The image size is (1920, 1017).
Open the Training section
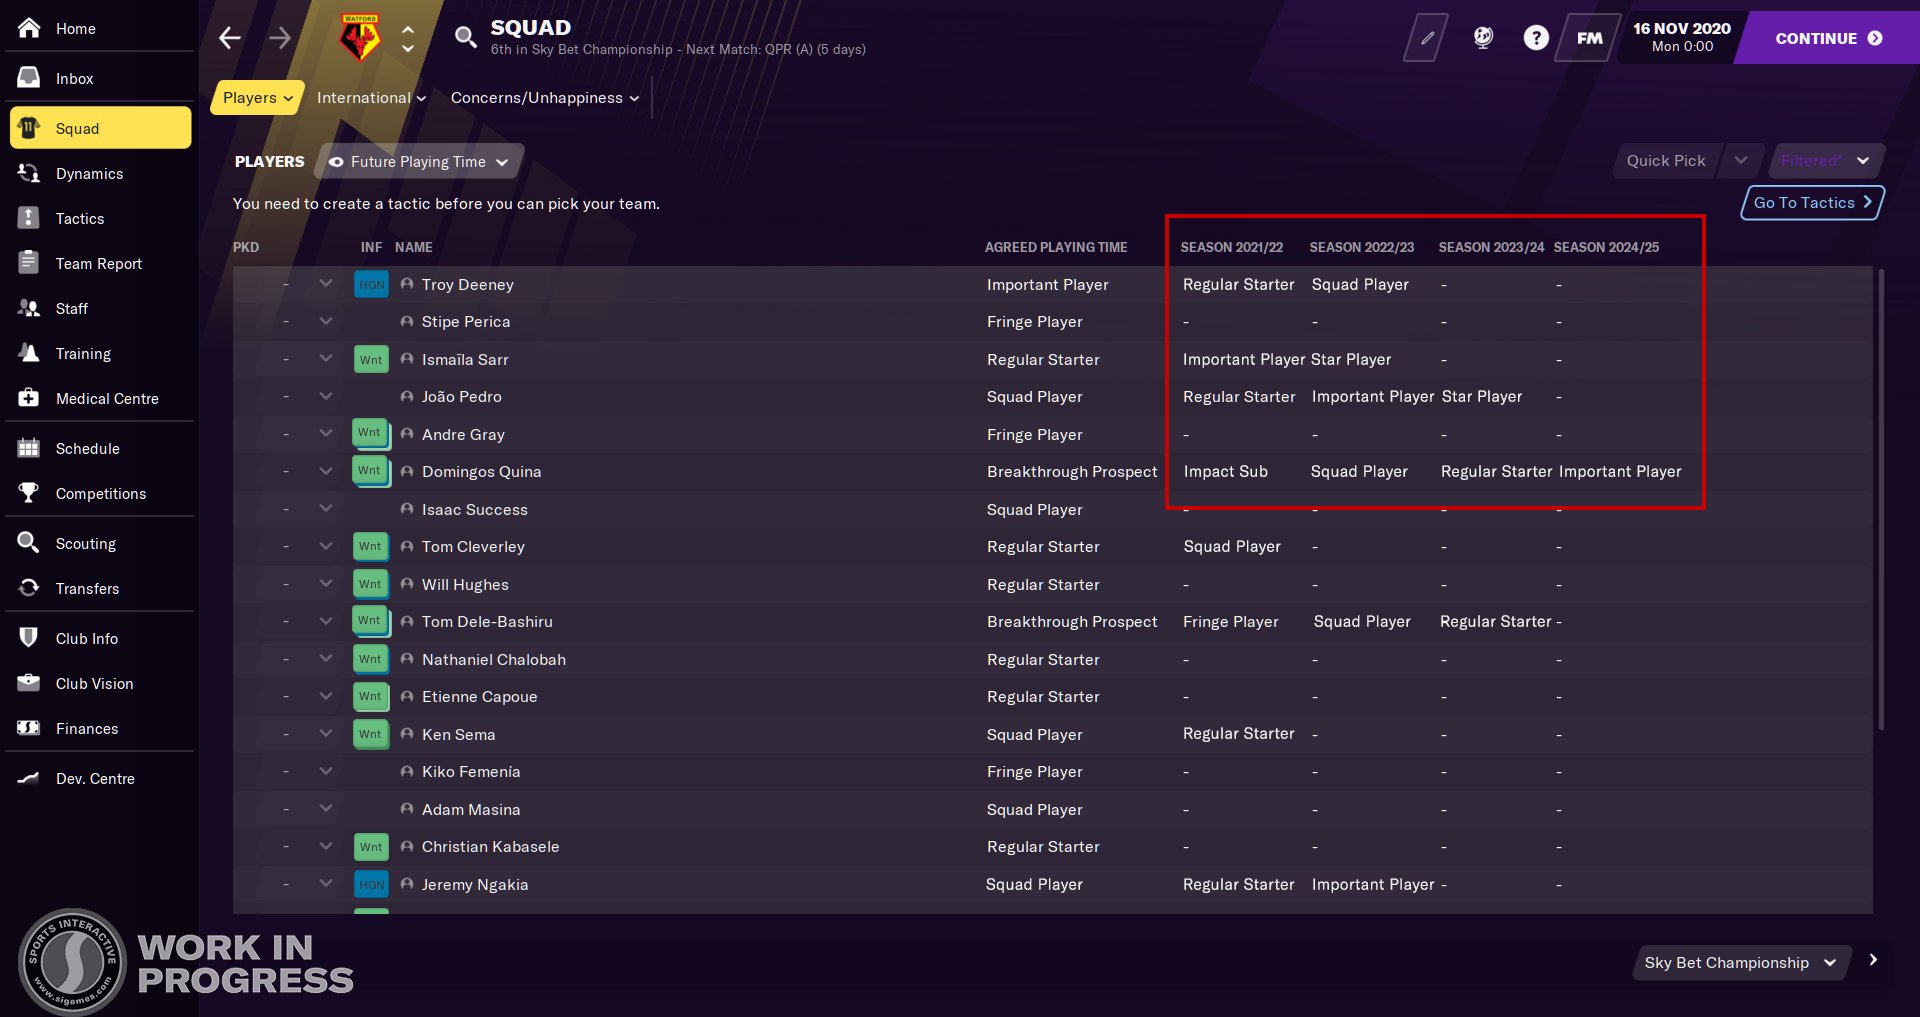83,353
